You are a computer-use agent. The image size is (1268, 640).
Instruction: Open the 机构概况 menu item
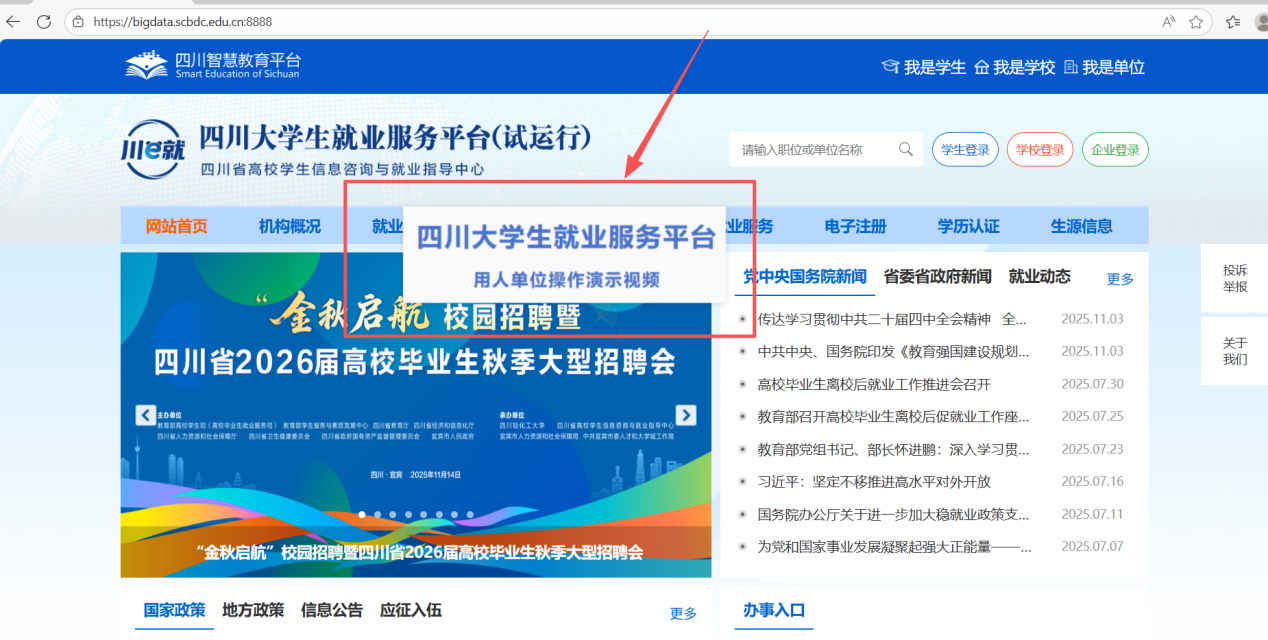click(290, 226)
